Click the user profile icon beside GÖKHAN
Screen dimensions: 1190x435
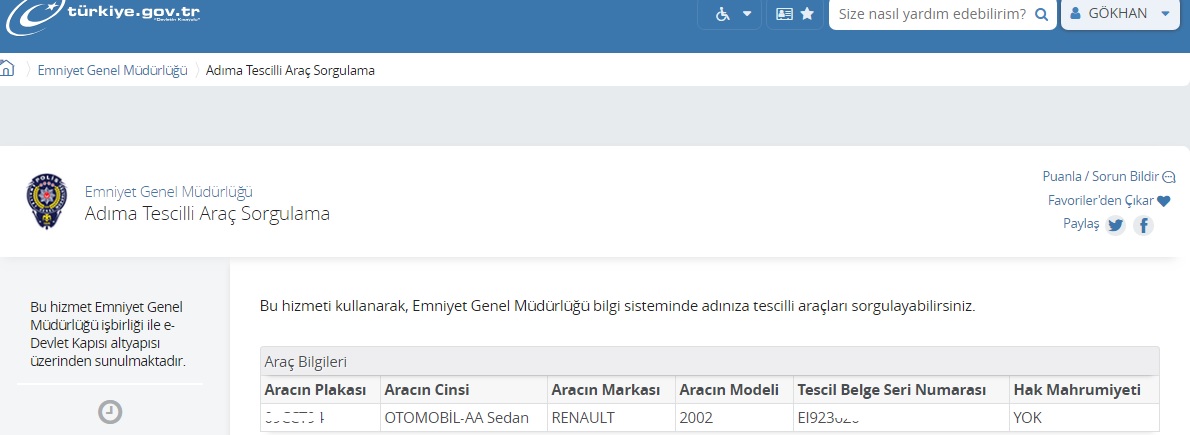coord(1075,14)
